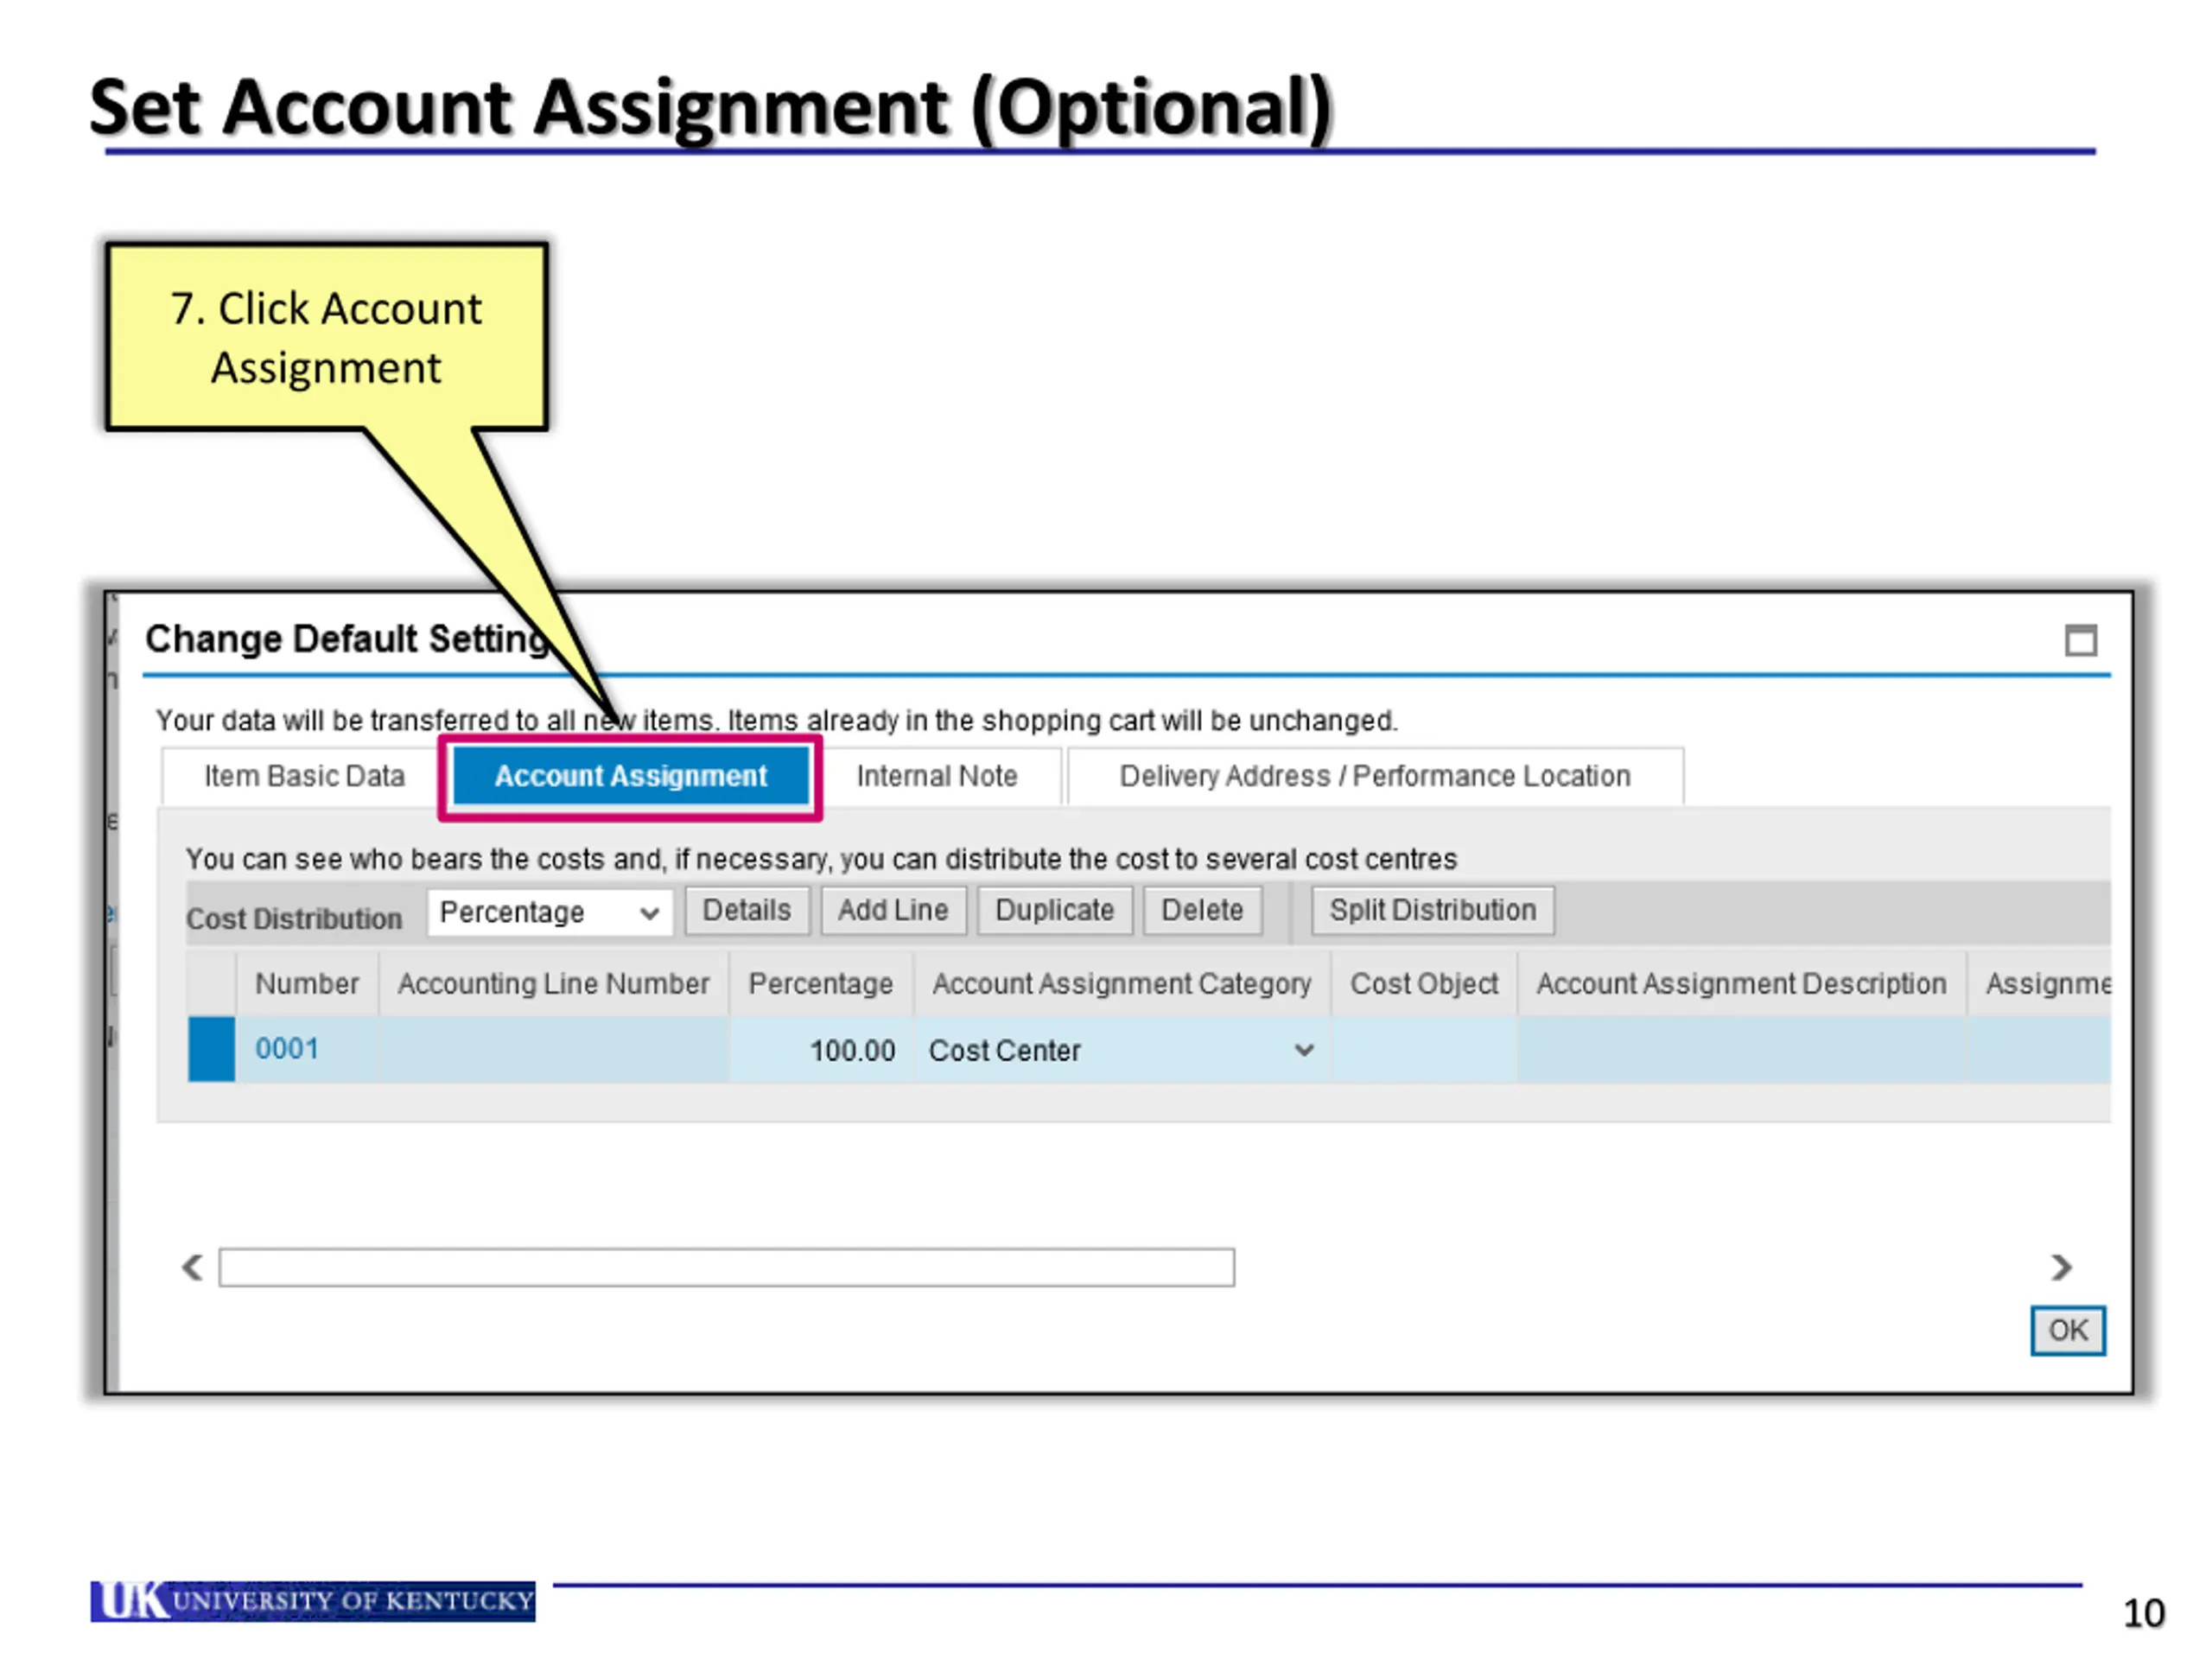Click the Duplicate button
The width and height of the screenshot is (2212, 1659).
[x=1054, y=910]
